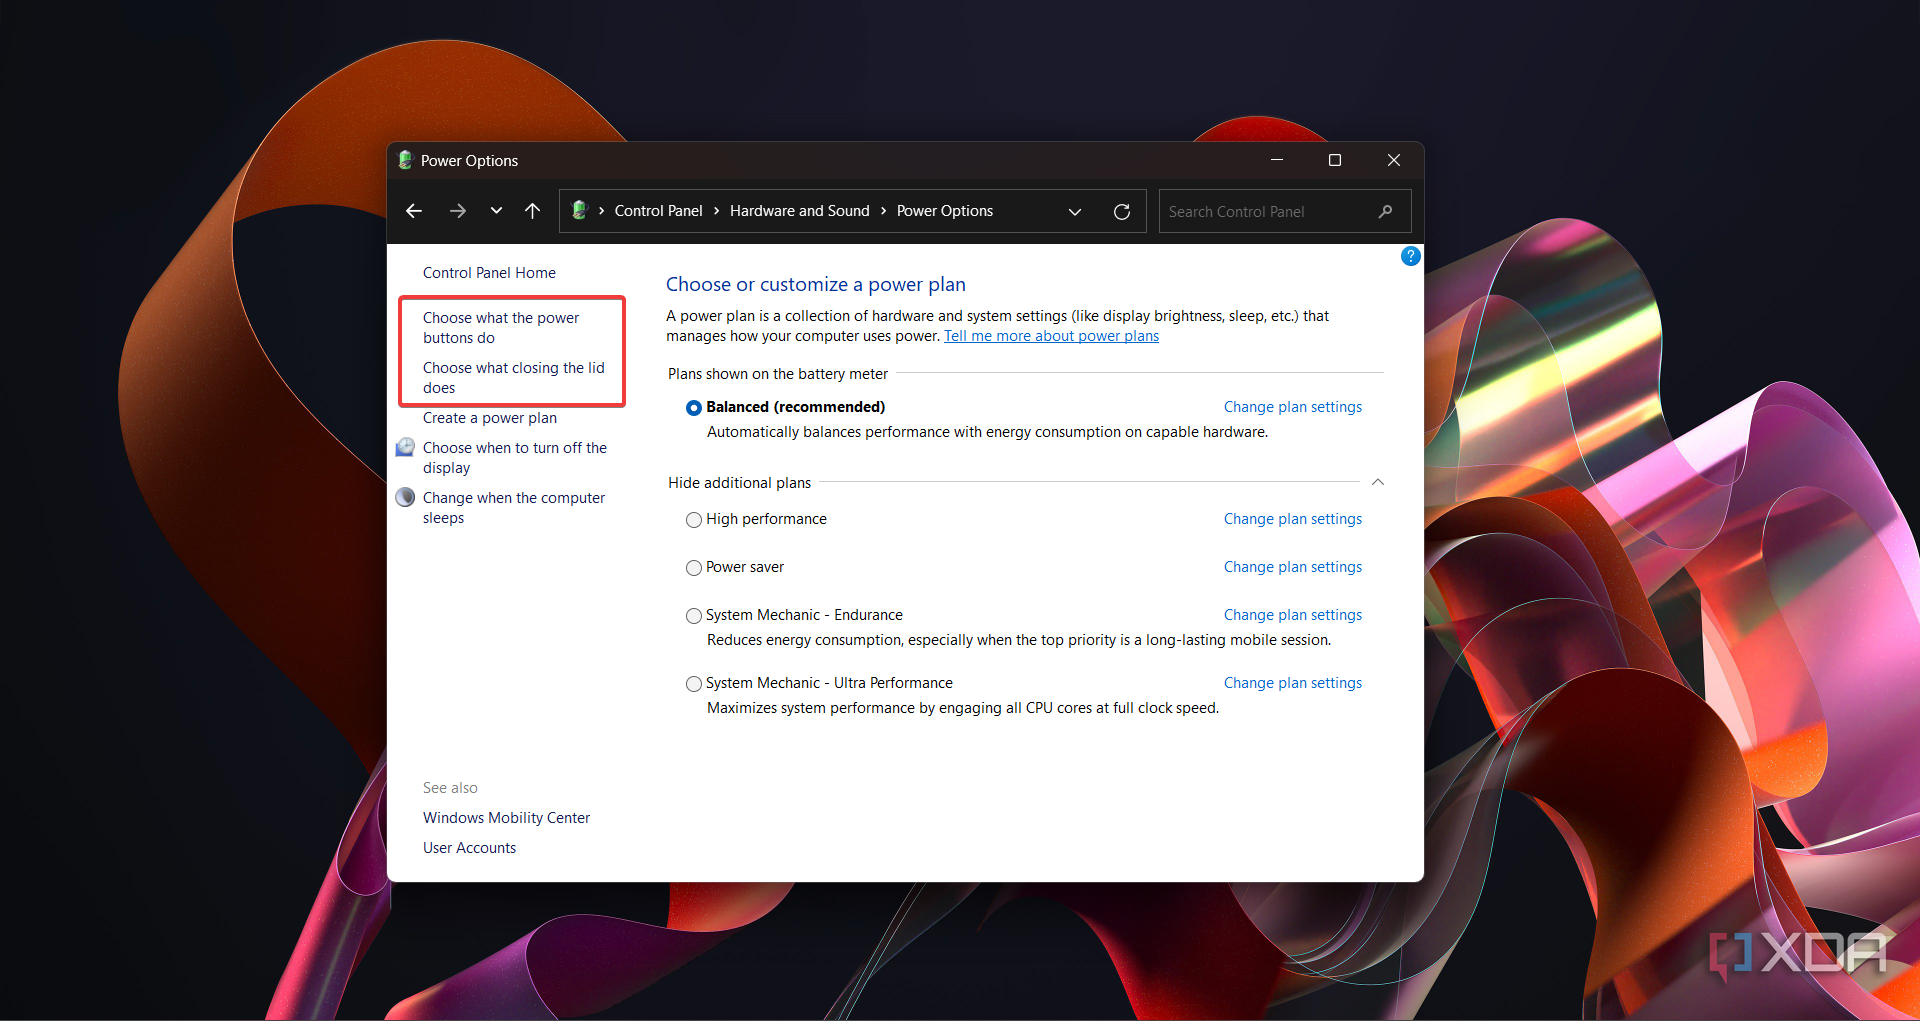Expand chevron before Control Panel breadcrumb
The width and height of the screenshot is (1920, 1021).
pyautogui.click(x=601, y=211)
